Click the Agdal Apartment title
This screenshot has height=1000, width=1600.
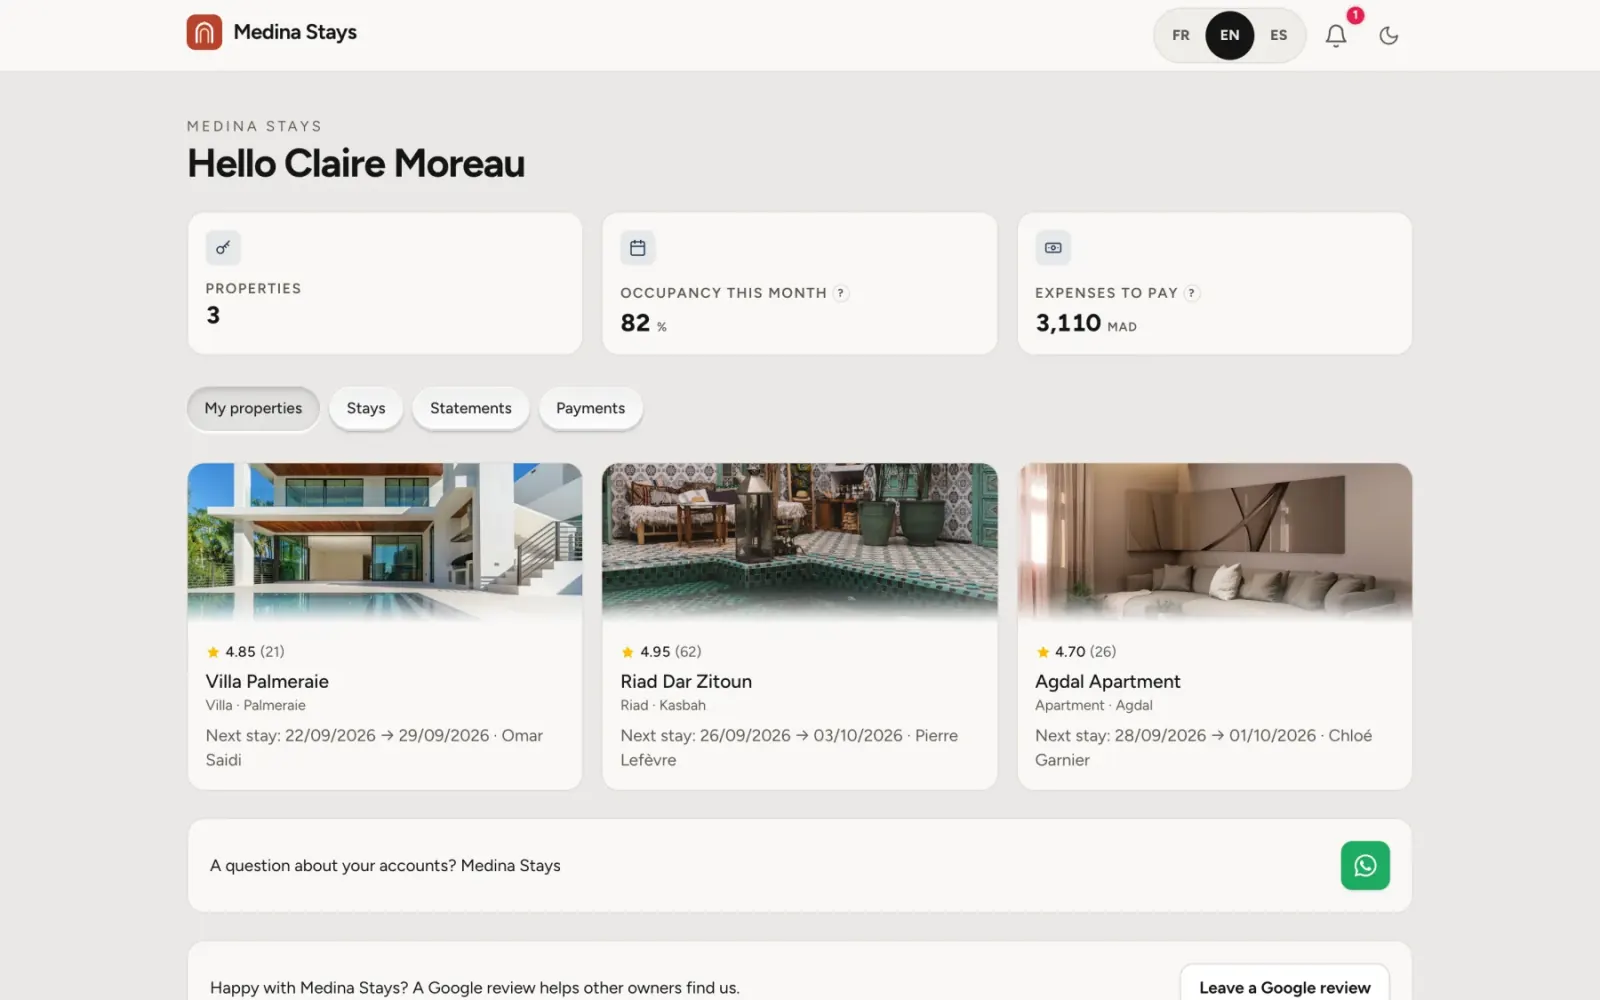point(1108,681)
